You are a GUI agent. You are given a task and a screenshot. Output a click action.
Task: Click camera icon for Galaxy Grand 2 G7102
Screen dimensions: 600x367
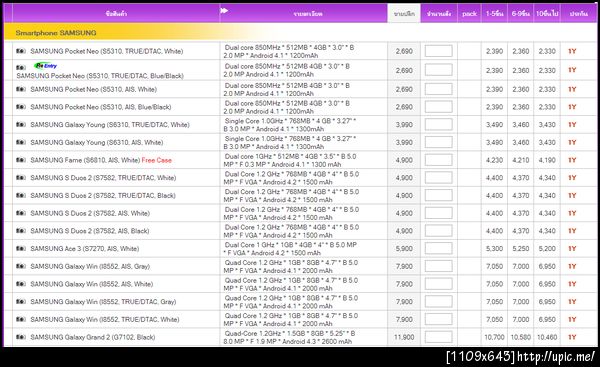click(21, 337)
